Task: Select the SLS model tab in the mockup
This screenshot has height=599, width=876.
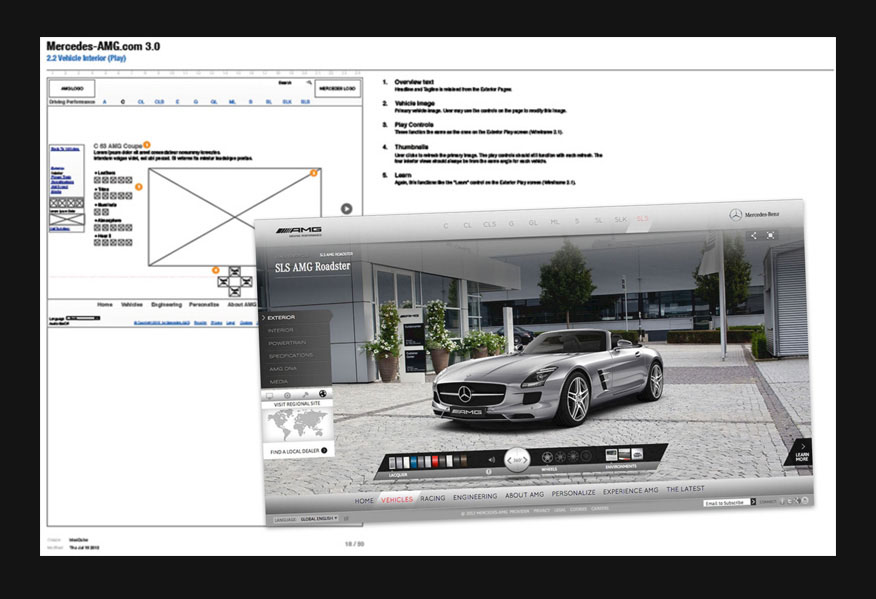Action: [642, 218]
